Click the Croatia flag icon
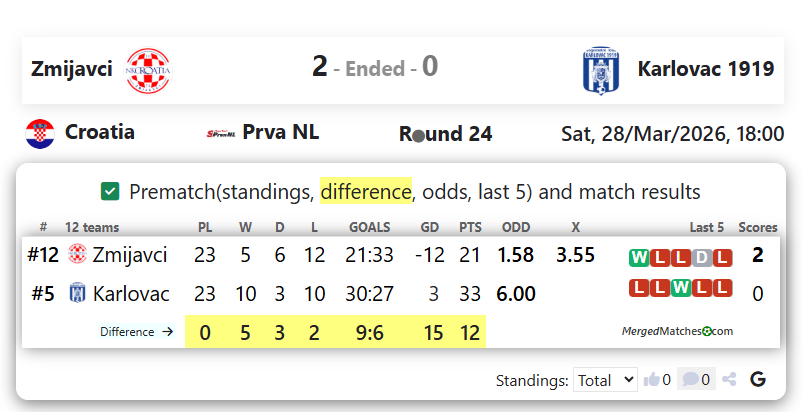803x412 pixels. (x=40, y=132)
